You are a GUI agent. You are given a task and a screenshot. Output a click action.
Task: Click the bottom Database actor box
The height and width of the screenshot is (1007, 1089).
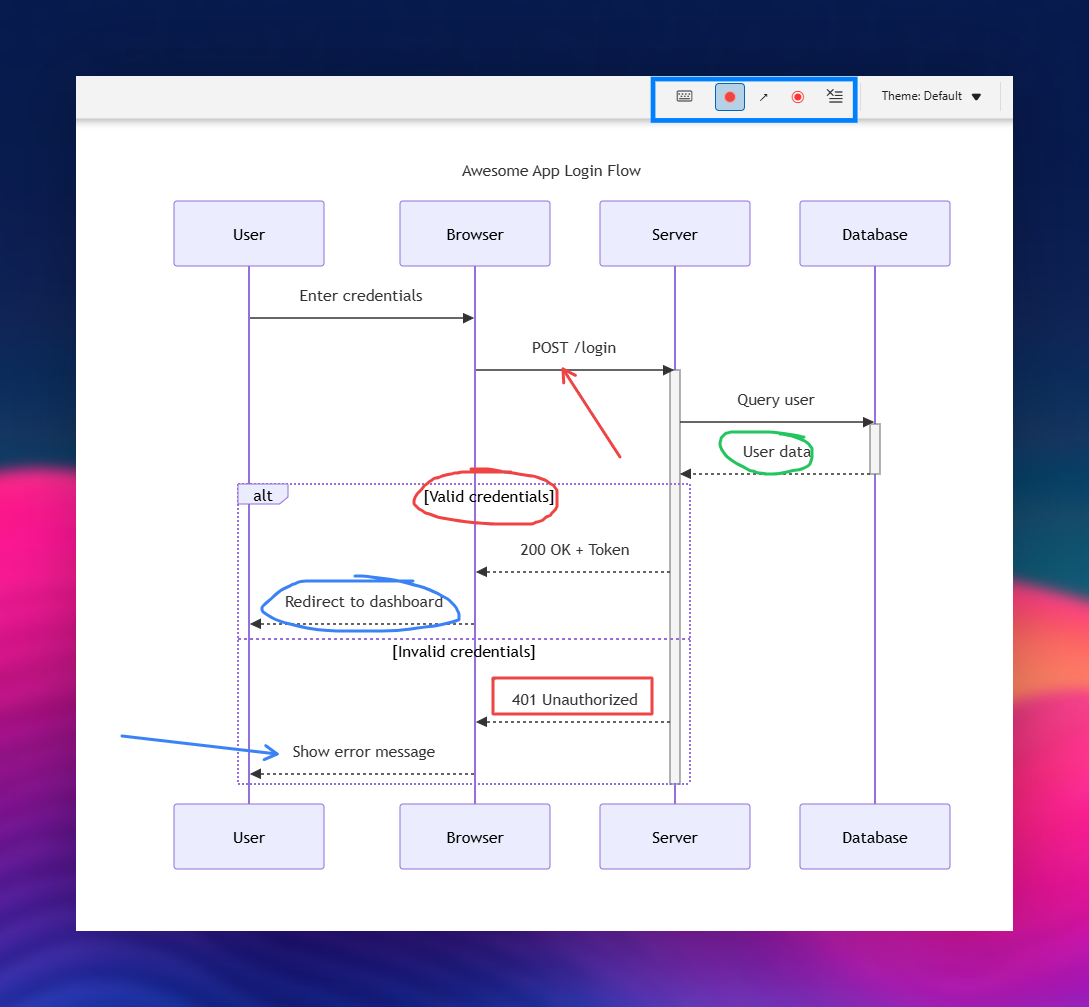click(x=874, y=837)
